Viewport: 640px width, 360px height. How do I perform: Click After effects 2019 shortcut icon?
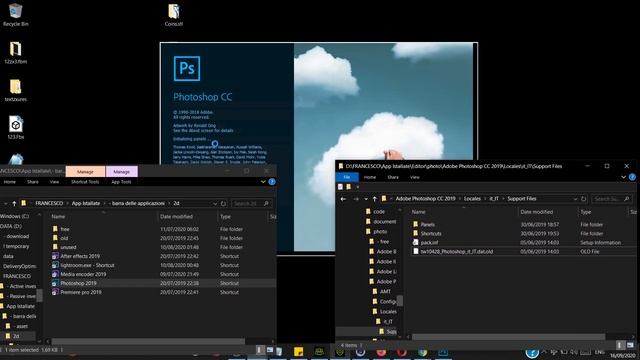point(55,256)
